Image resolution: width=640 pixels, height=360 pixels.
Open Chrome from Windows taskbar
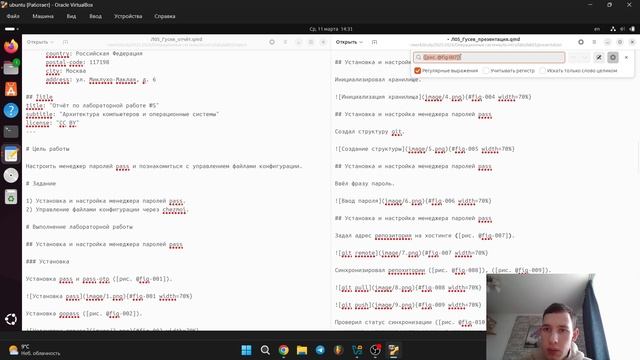coord(283,350)
